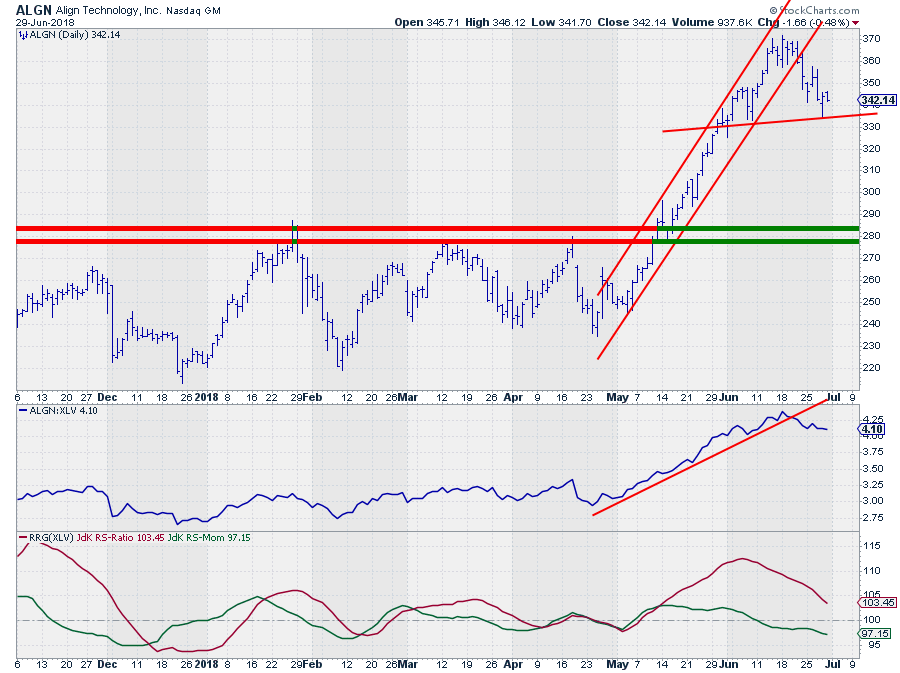Click the bar-chart icon beside ALGN (Daily)

(x=23, y=35)
